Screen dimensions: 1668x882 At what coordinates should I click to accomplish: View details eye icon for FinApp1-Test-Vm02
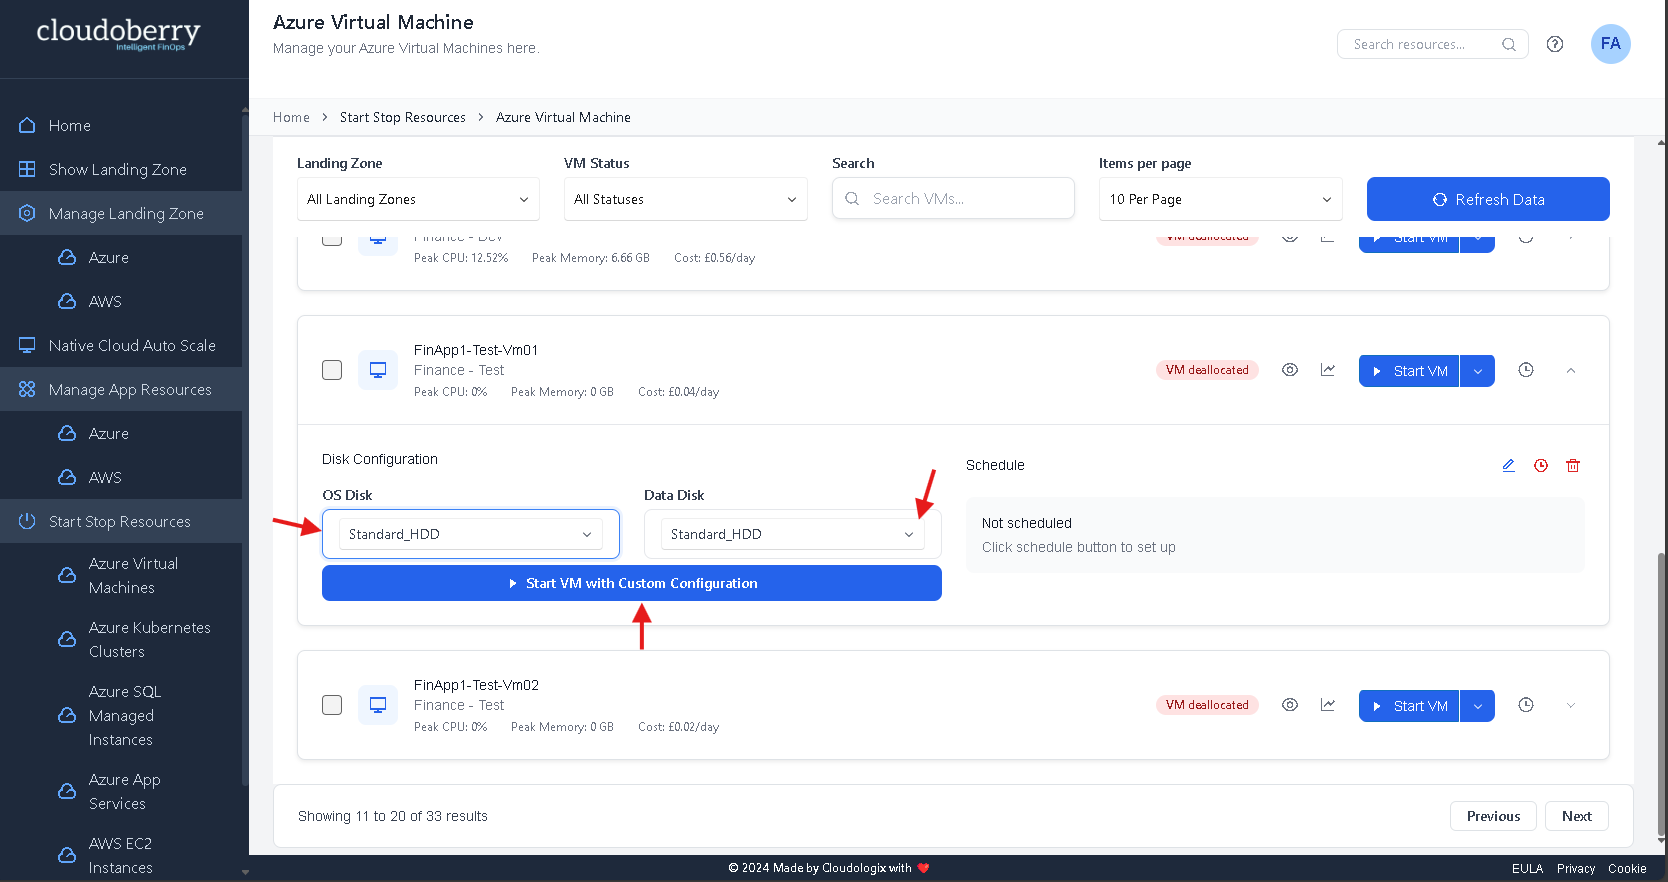click(1290, 705)
